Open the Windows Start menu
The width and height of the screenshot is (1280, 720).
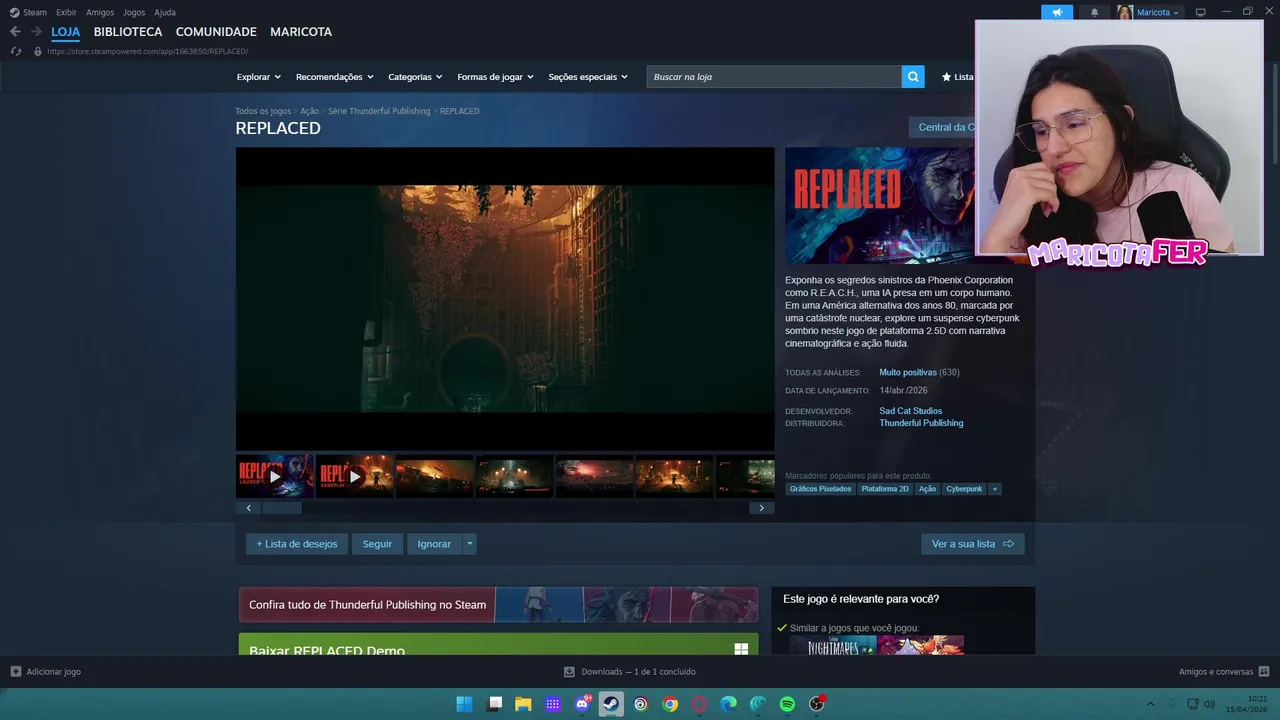tap(464, 704)
